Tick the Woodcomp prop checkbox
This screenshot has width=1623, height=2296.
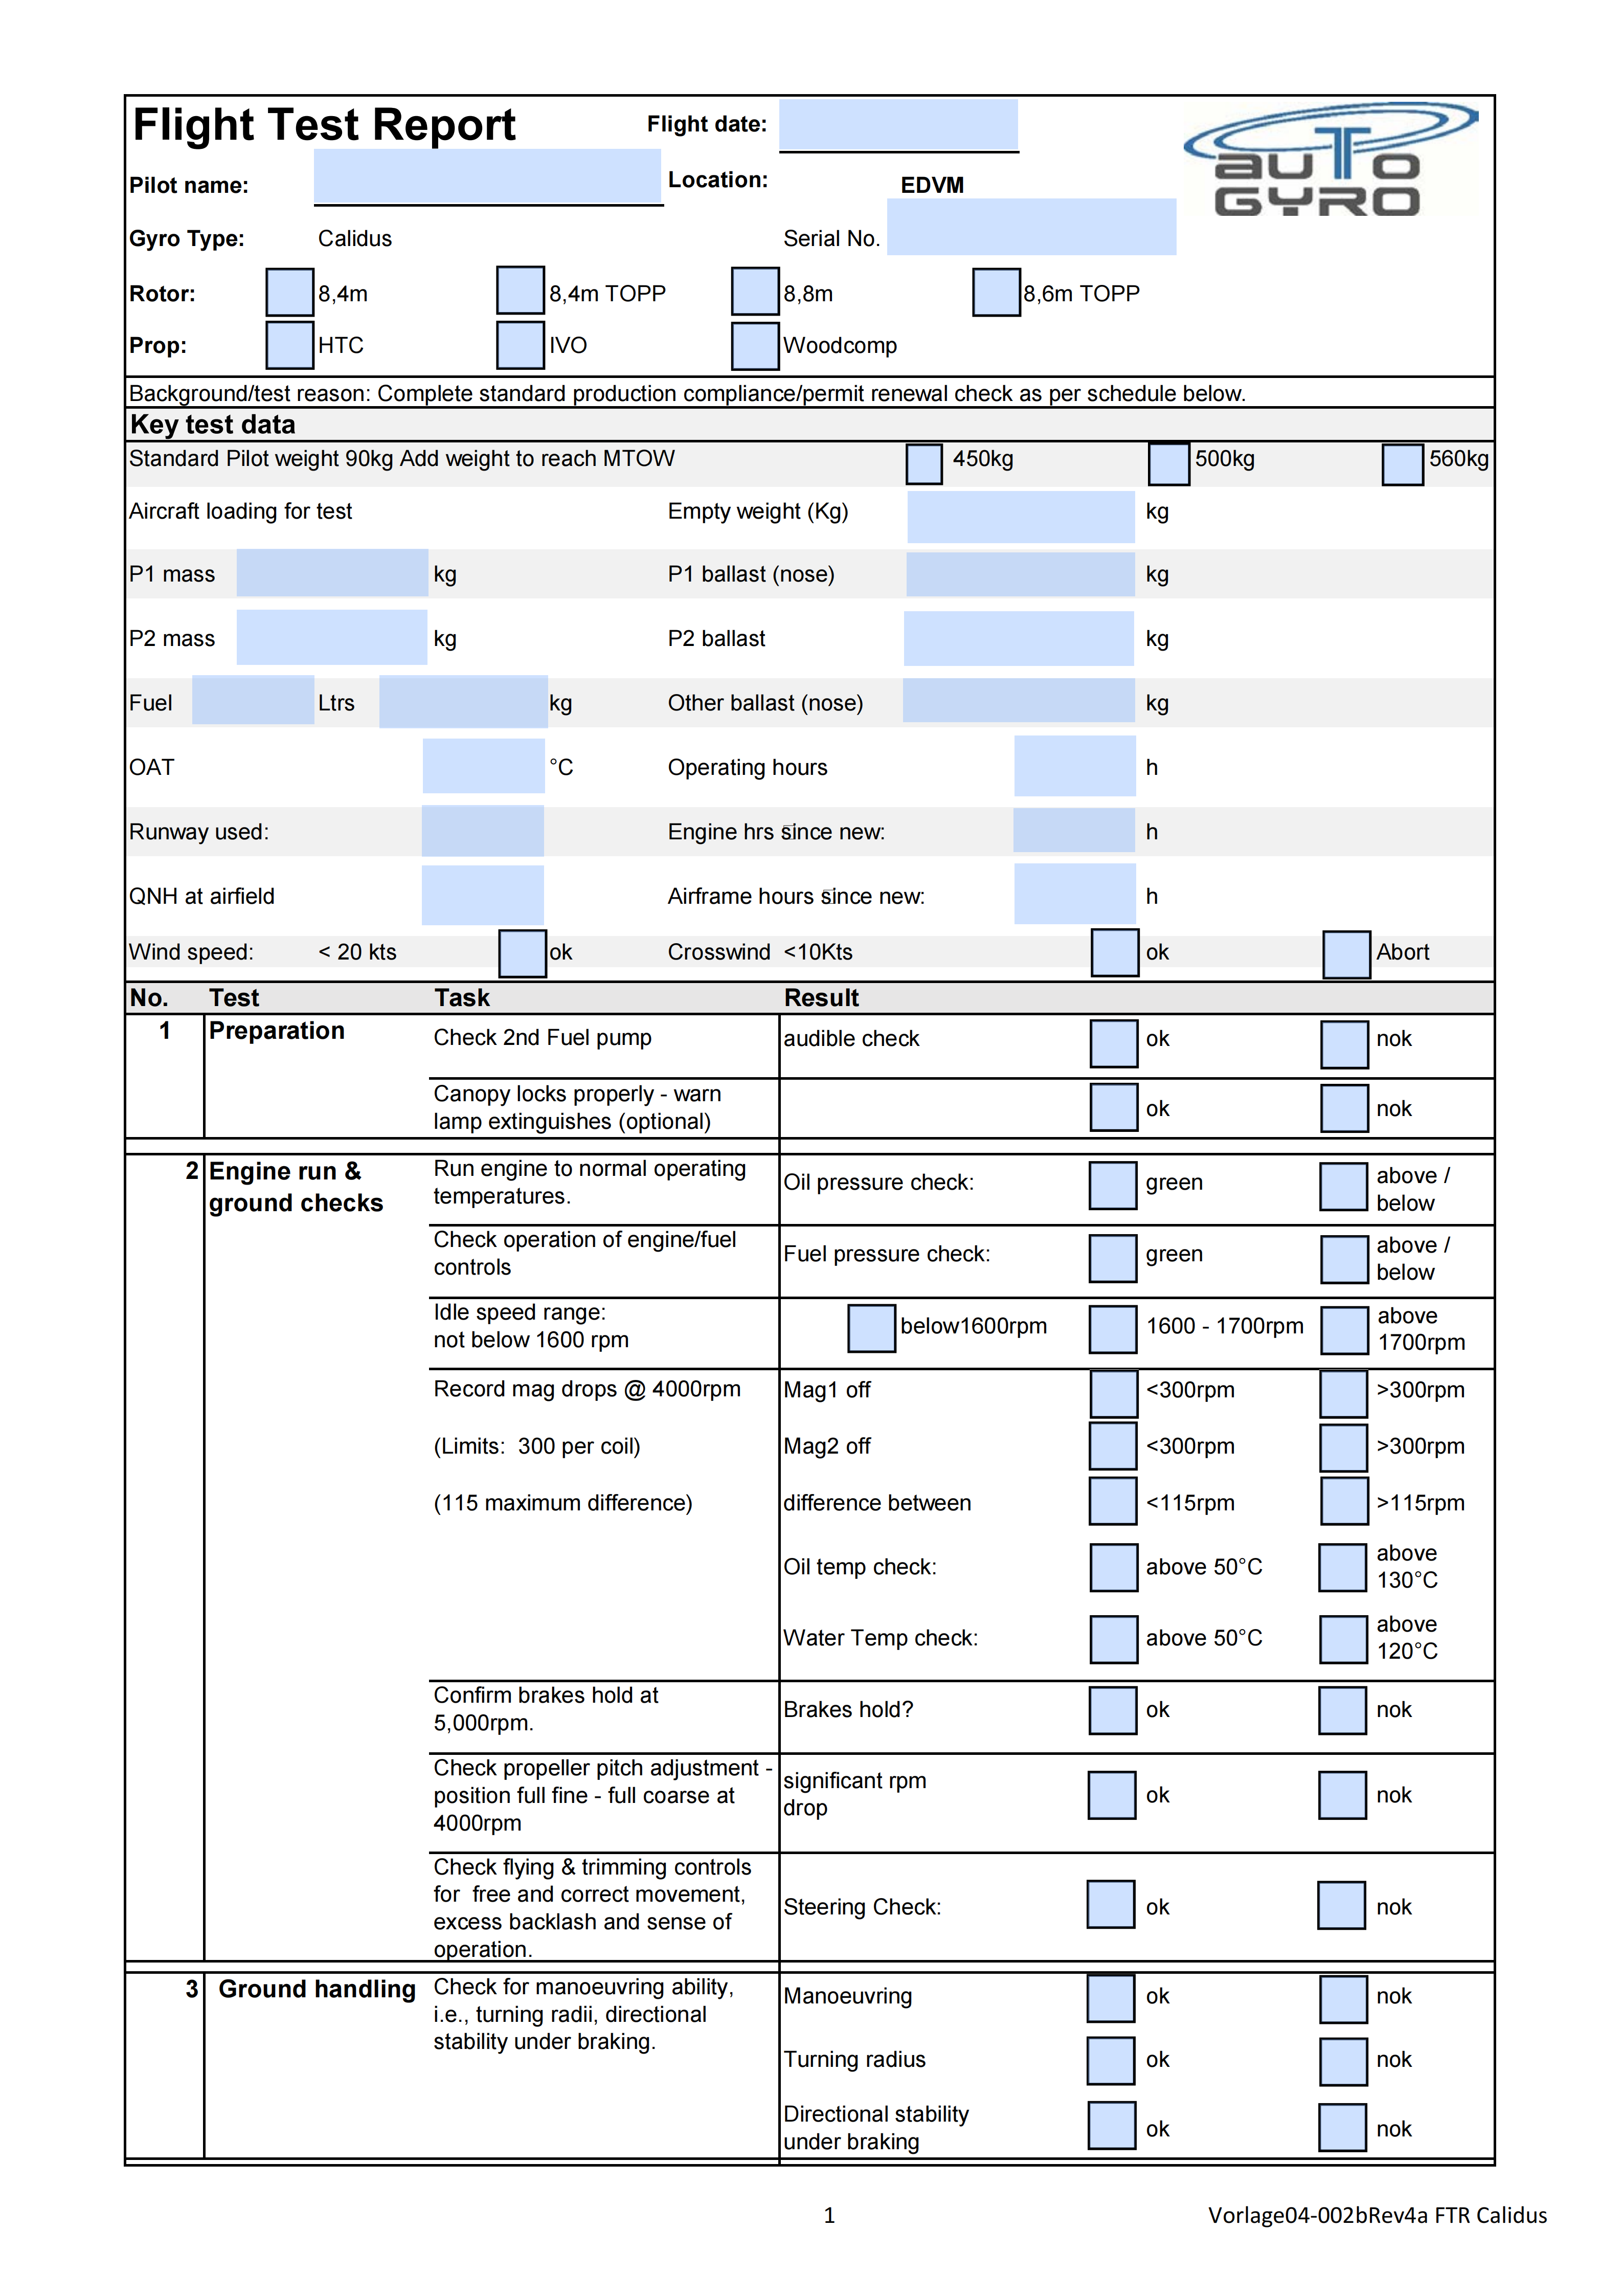click(x=755, y=345)
